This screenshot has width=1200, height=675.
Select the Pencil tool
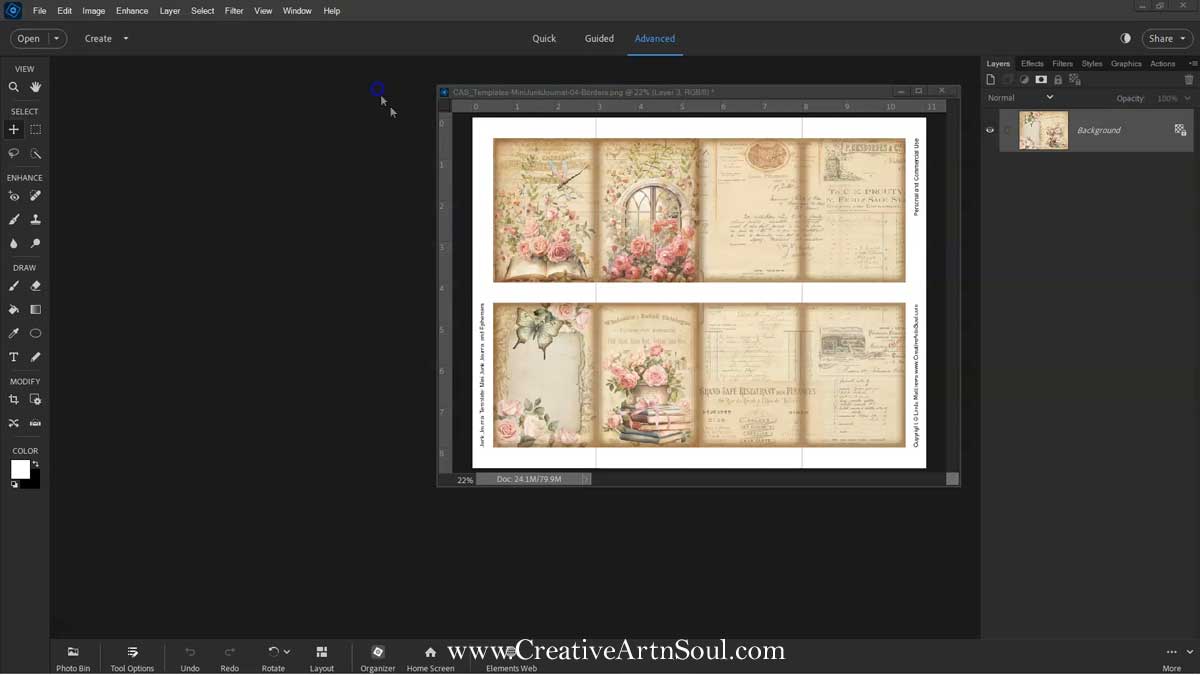pyautogui.click(x=36, y=357)
